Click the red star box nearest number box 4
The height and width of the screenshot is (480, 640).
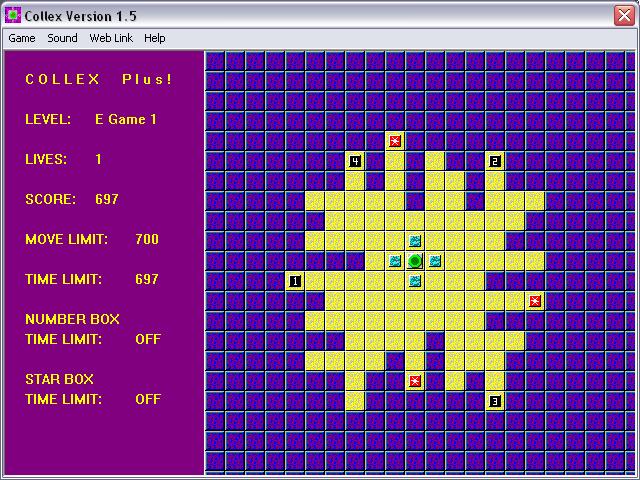click(x=395, y=141)
